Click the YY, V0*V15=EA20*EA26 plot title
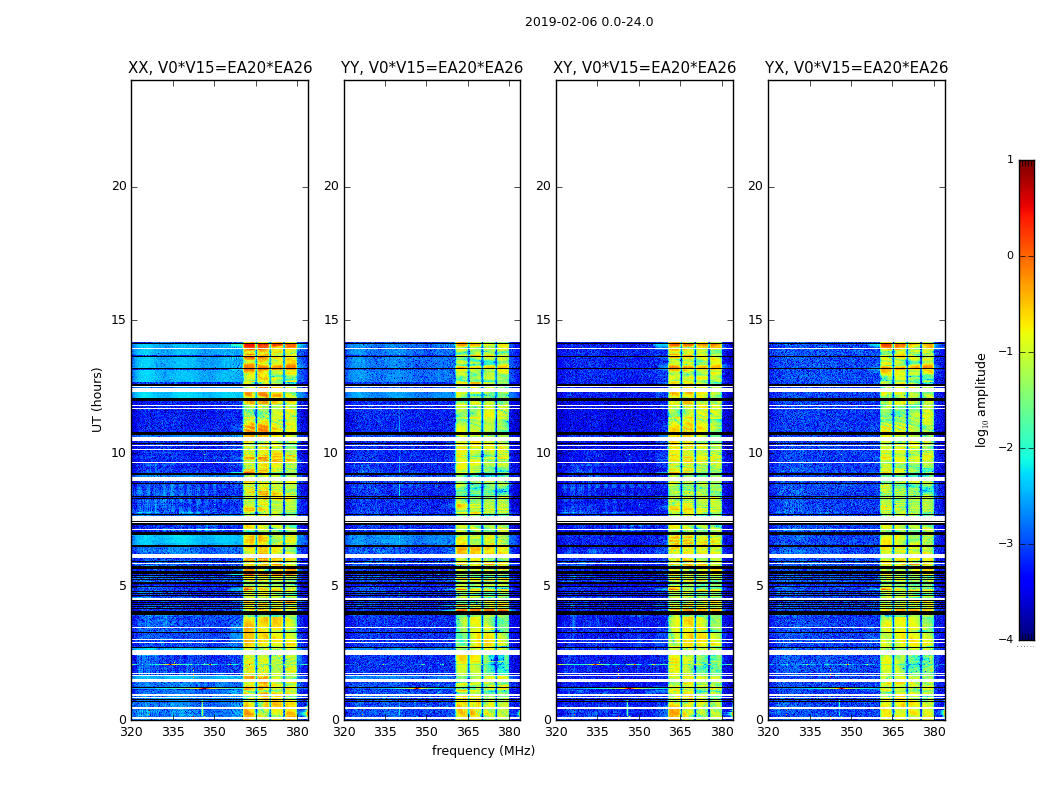The image size is (1050, 800). 432,68
